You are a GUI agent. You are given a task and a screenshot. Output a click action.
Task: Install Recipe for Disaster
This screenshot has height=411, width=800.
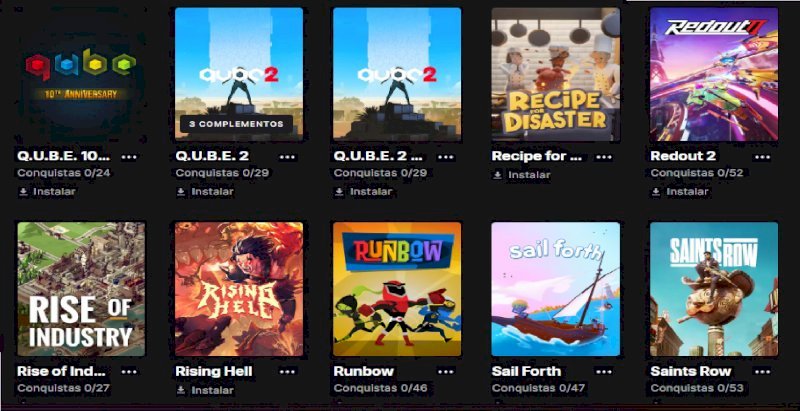pos(521,175)
